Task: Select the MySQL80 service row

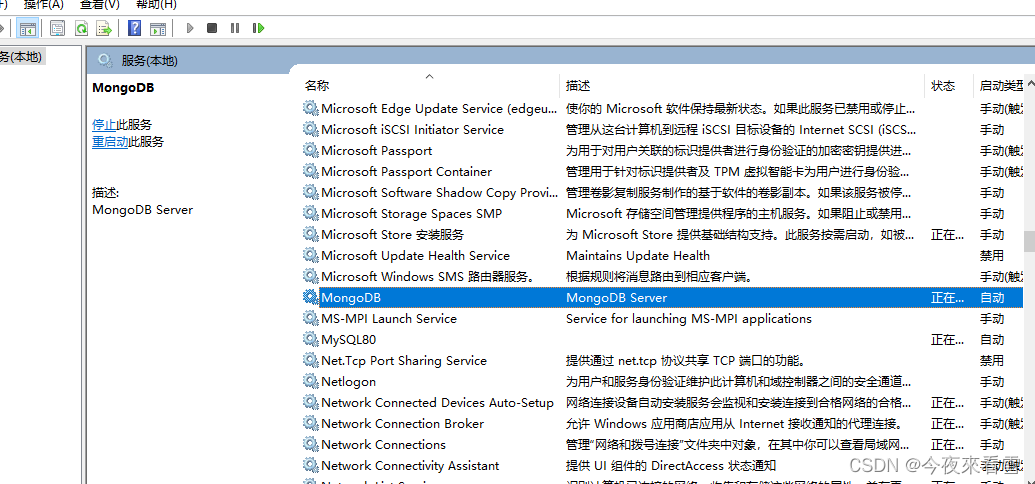Action: tap(348, 340)
